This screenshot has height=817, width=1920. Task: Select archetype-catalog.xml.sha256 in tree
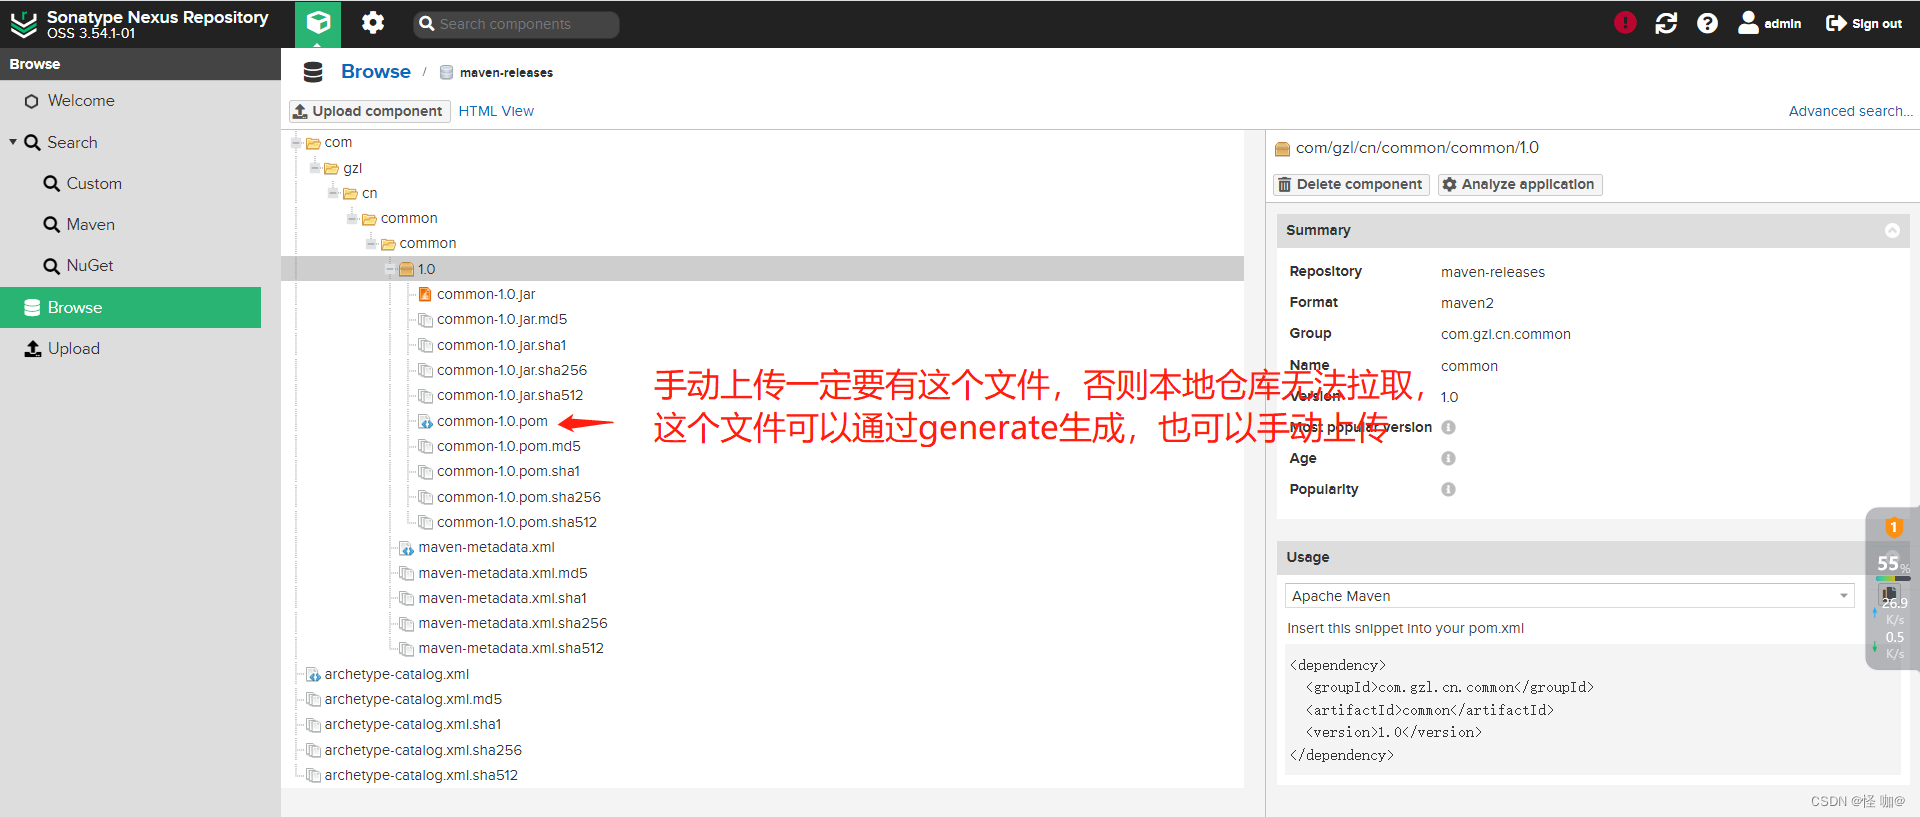(422, 750)
